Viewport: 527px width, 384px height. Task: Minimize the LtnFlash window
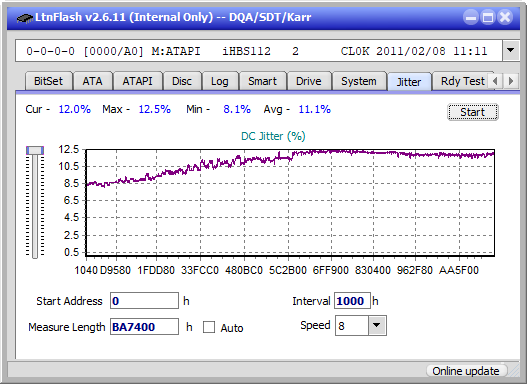pyautogui.click(x=471, y=17)
